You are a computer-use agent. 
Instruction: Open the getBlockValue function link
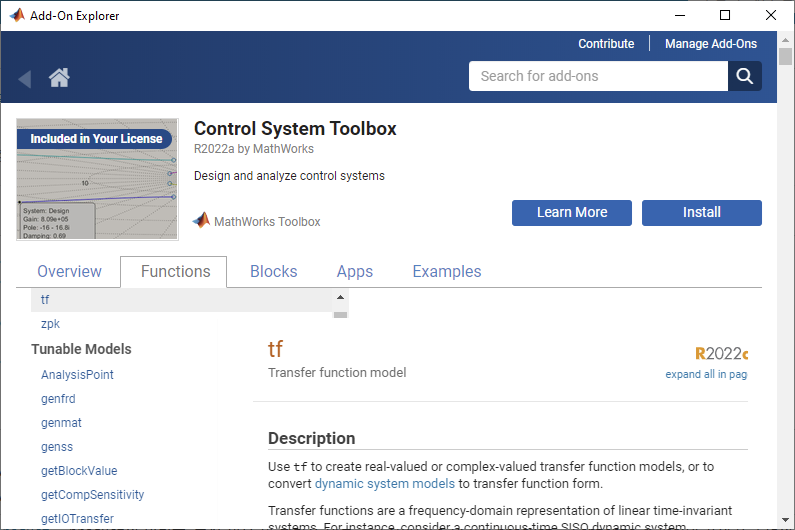(x=79, y=471)
